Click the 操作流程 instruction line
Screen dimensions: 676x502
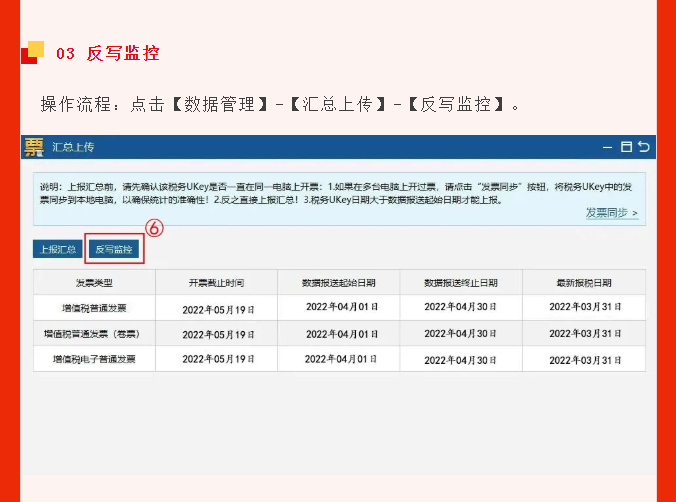(x=280, y=104)
